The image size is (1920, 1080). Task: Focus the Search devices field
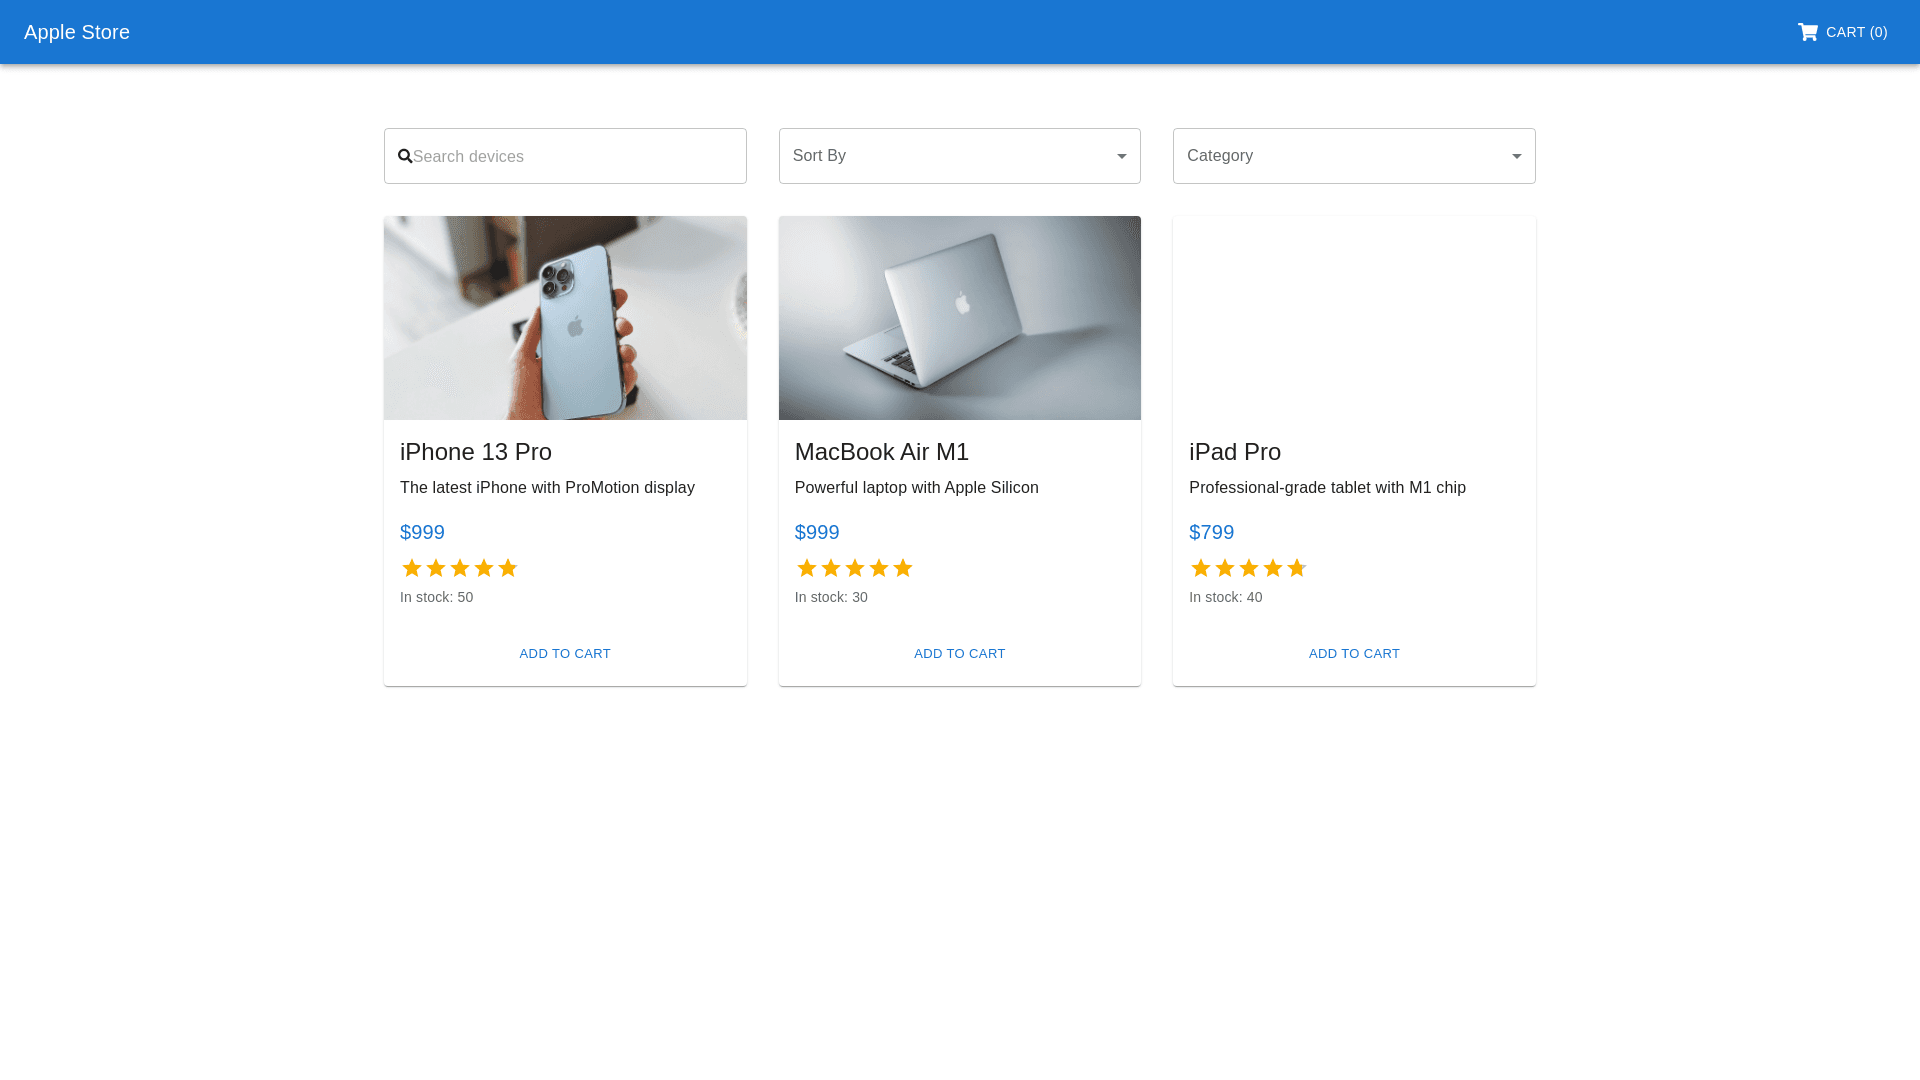[x=575, y=156]
